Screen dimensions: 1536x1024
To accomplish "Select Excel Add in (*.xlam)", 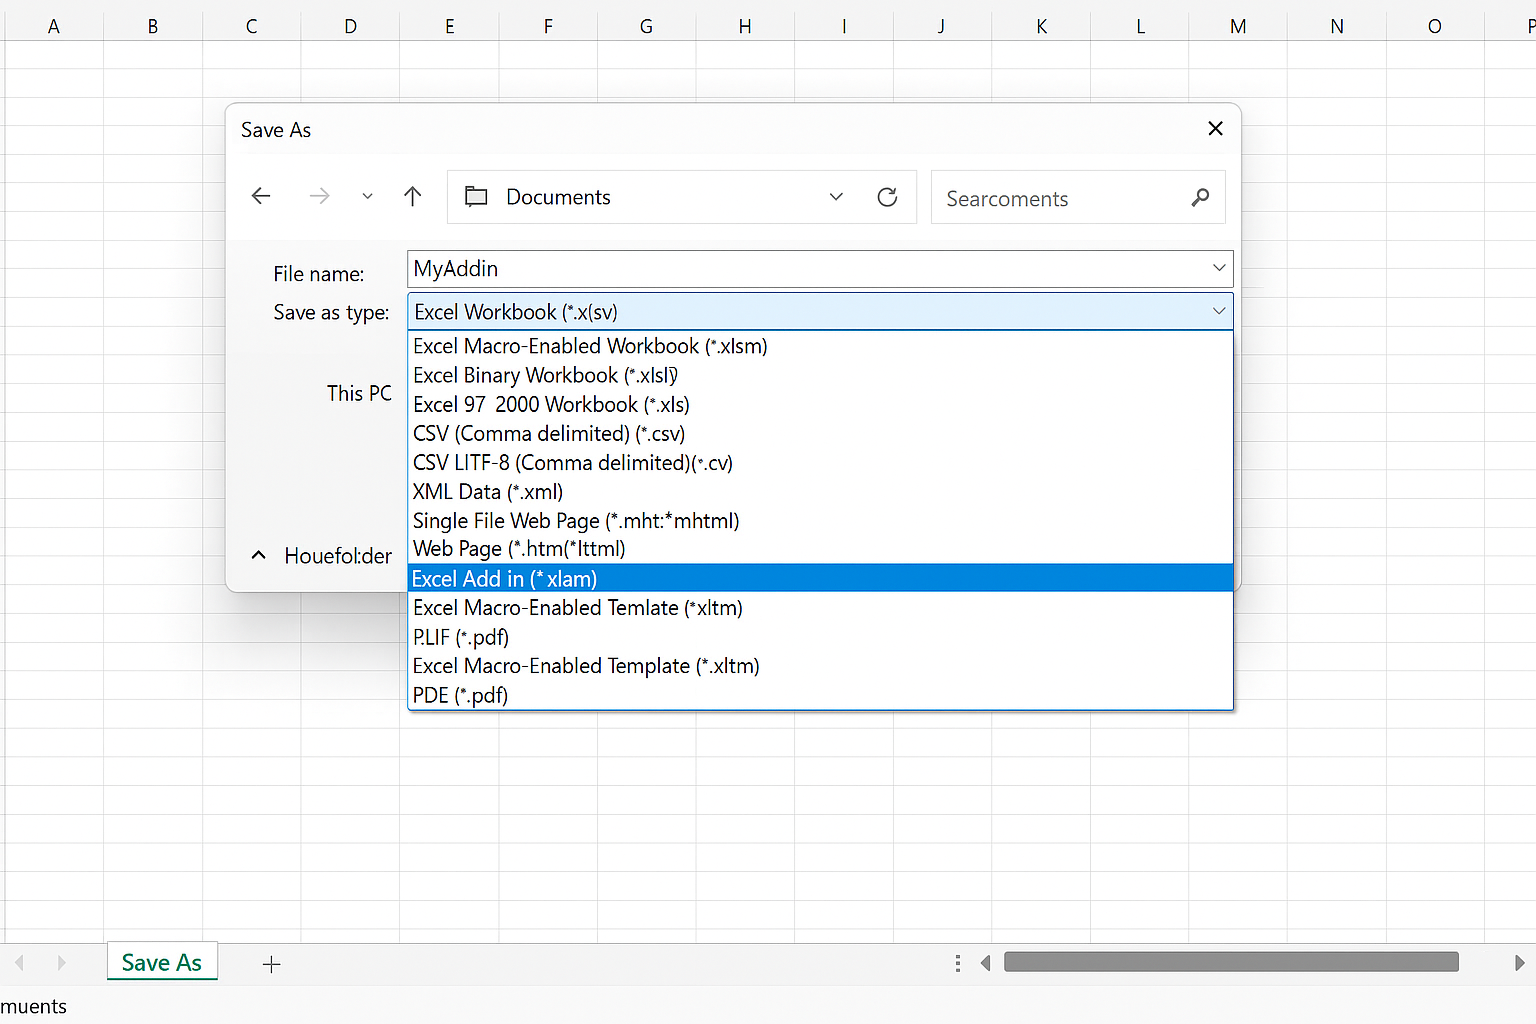I will (820, 578).
